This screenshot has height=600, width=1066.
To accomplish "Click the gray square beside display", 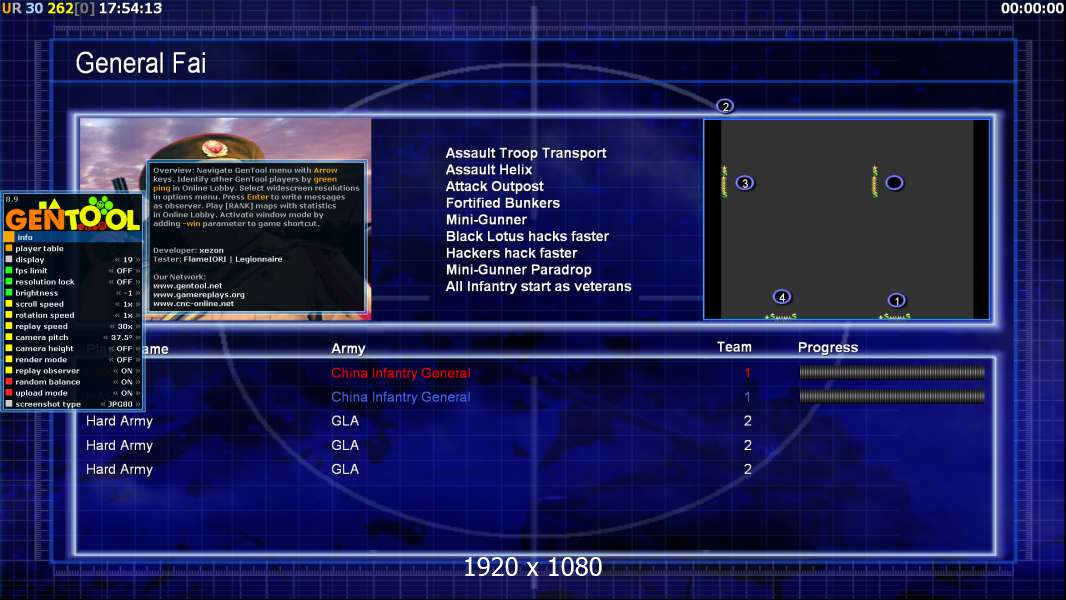I will (x=9, y=260).
